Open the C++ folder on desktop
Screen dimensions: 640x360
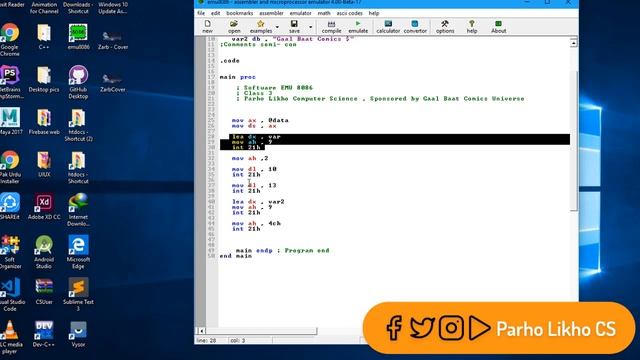pos(44,37)
